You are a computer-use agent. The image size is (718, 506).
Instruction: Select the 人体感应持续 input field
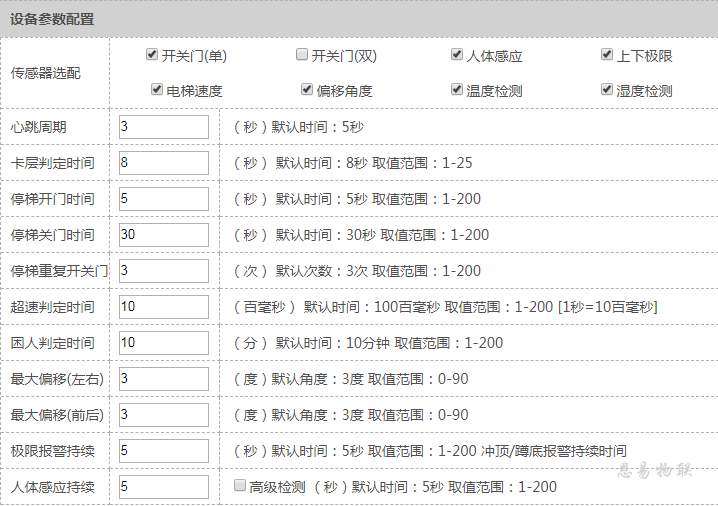163,487
